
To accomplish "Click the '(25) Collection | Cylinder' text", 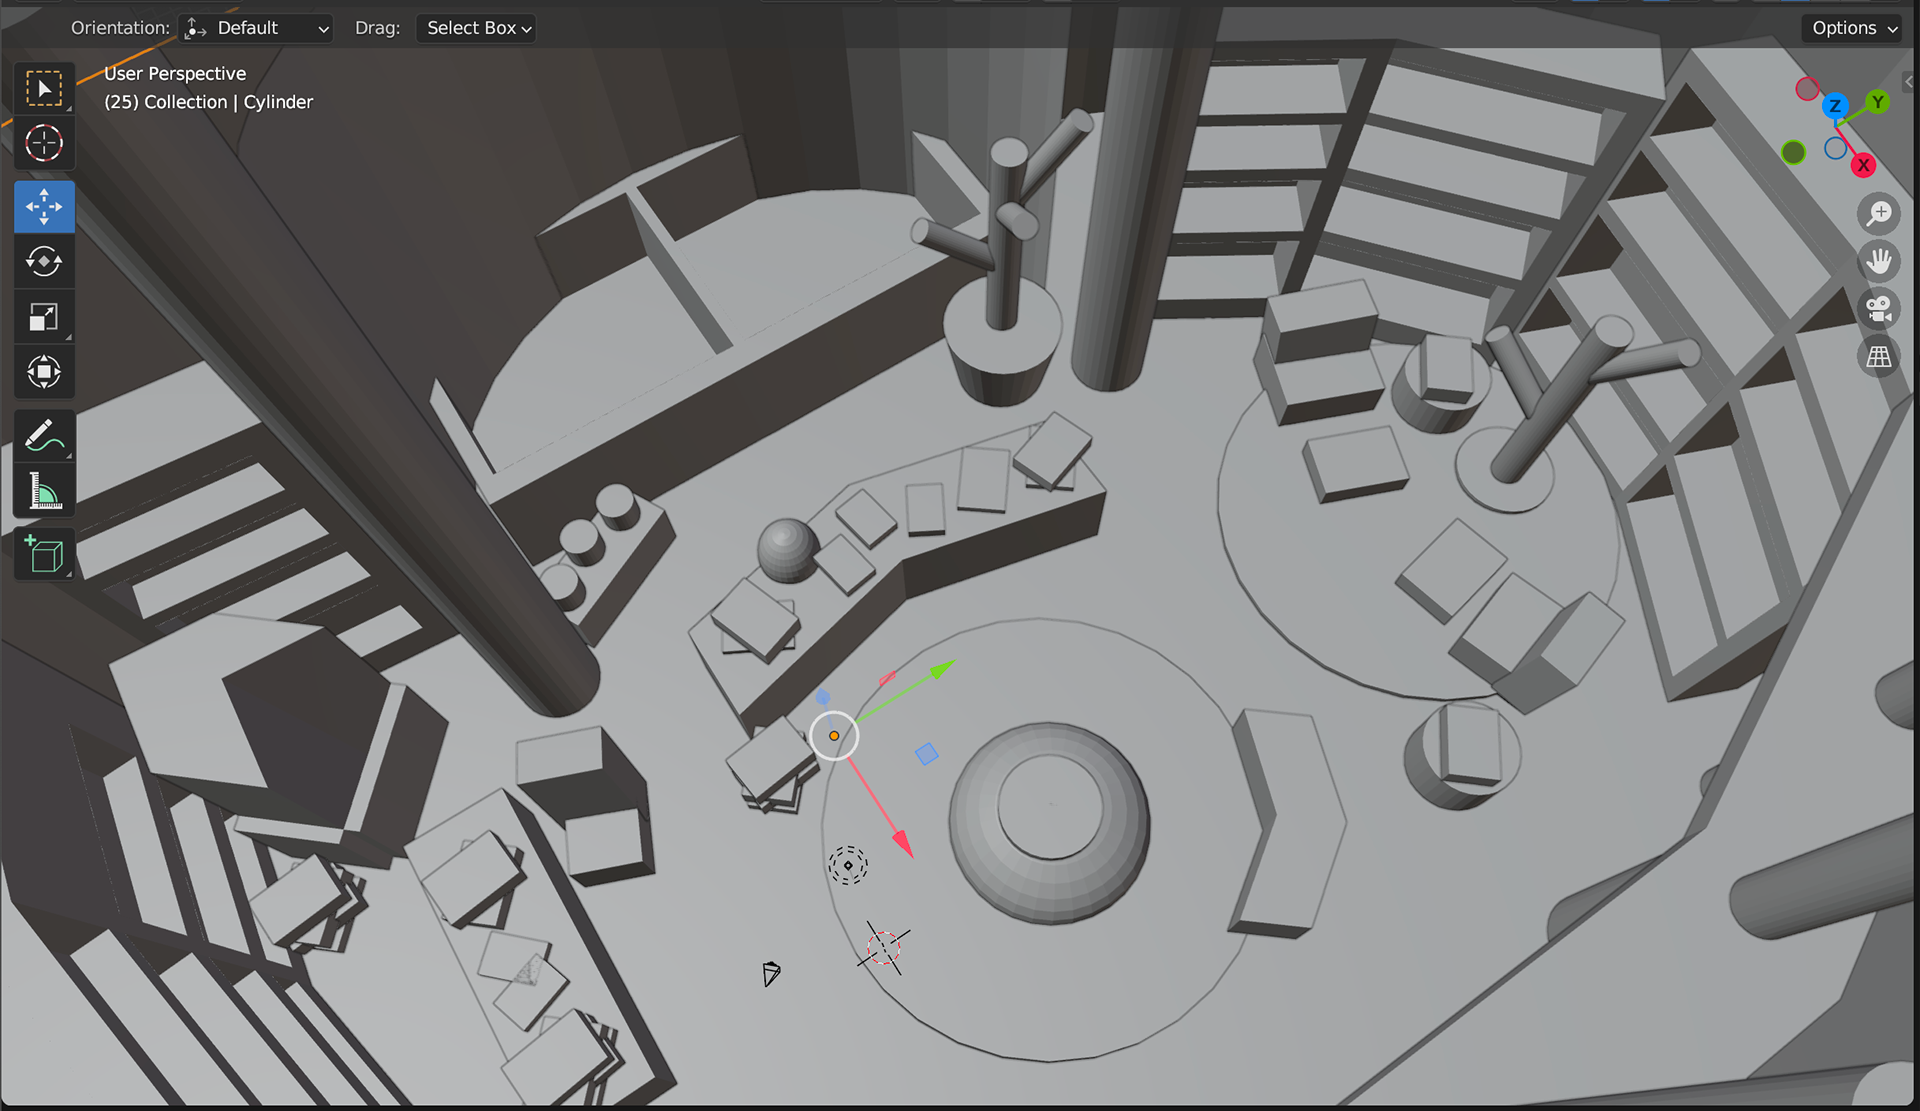I will pyautogui.click(x=208, y=102).
